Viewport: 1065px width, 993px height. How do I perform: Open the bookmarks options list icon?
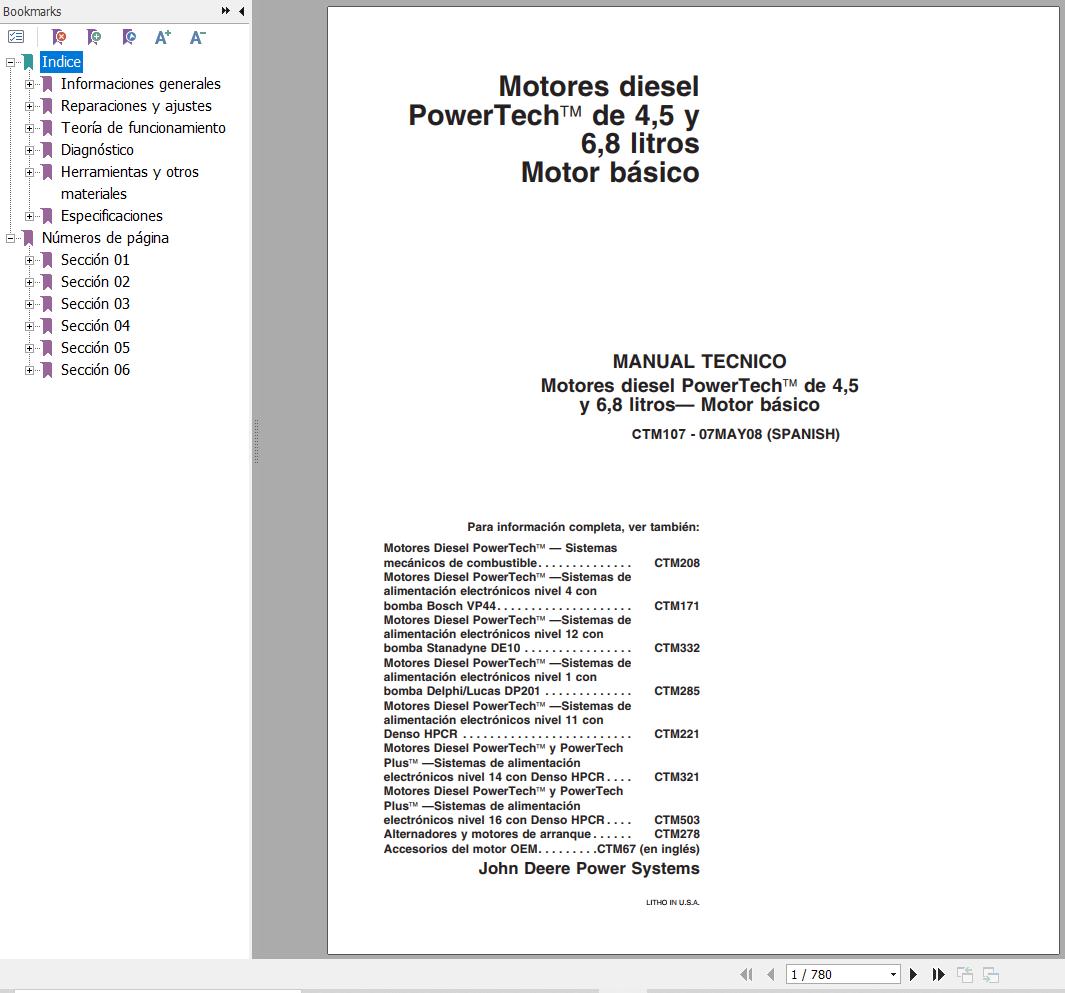(16, 37)
